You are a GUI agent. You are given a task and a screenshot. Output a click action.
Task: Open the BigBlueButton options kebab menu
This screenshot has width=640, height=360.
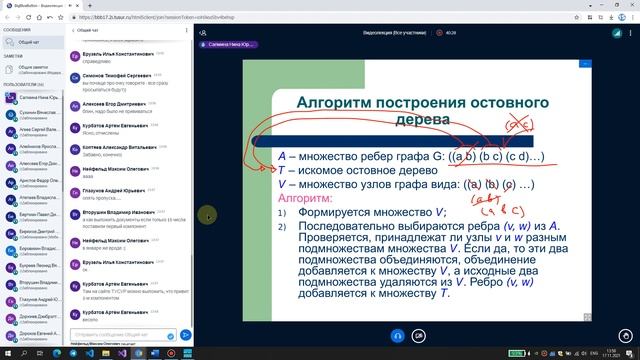click(630, 33)
